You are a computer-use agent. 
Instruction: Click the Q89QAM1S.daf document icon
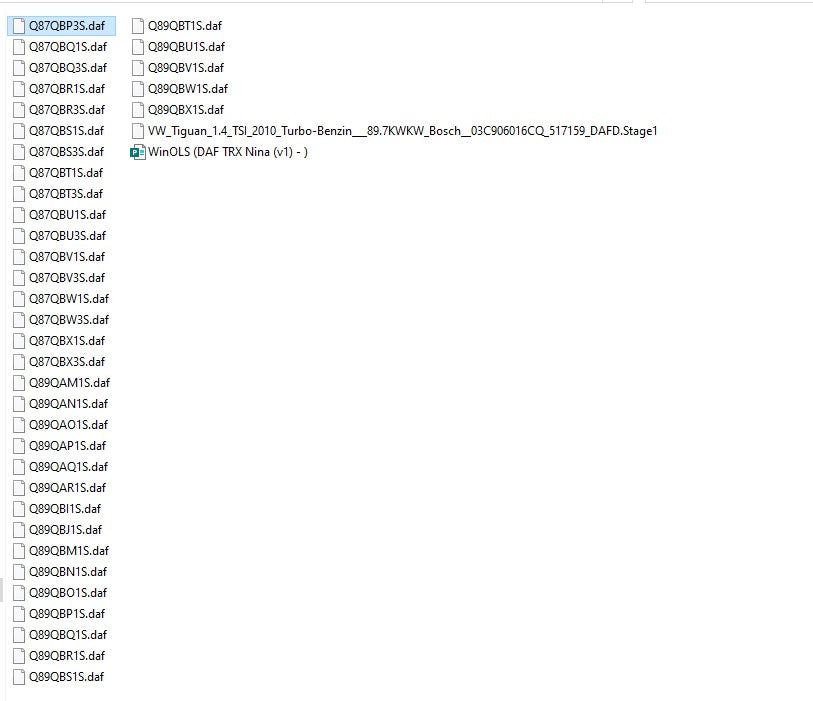pyautogui.click(x=19, y=383)
